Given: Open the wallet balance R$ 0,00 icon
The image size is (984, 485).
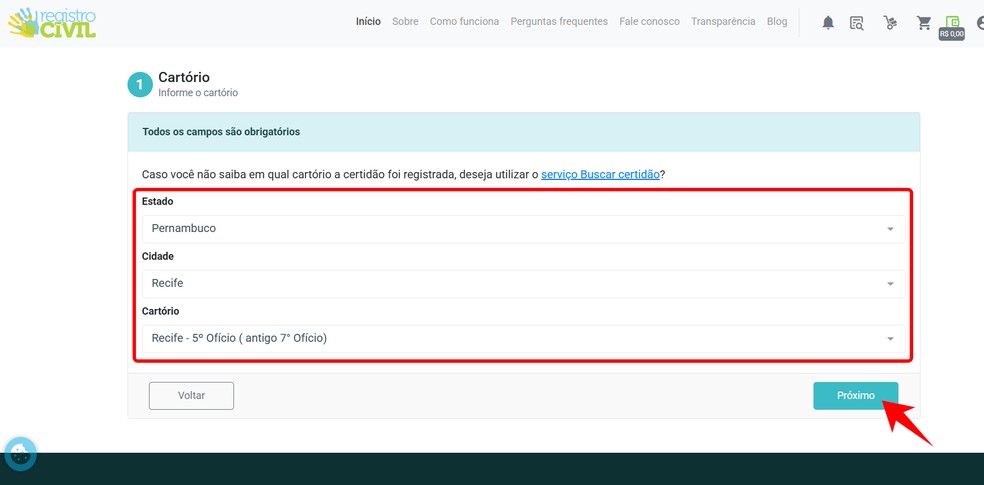Looking at the screenshot, I should click(x=952, y=28).
